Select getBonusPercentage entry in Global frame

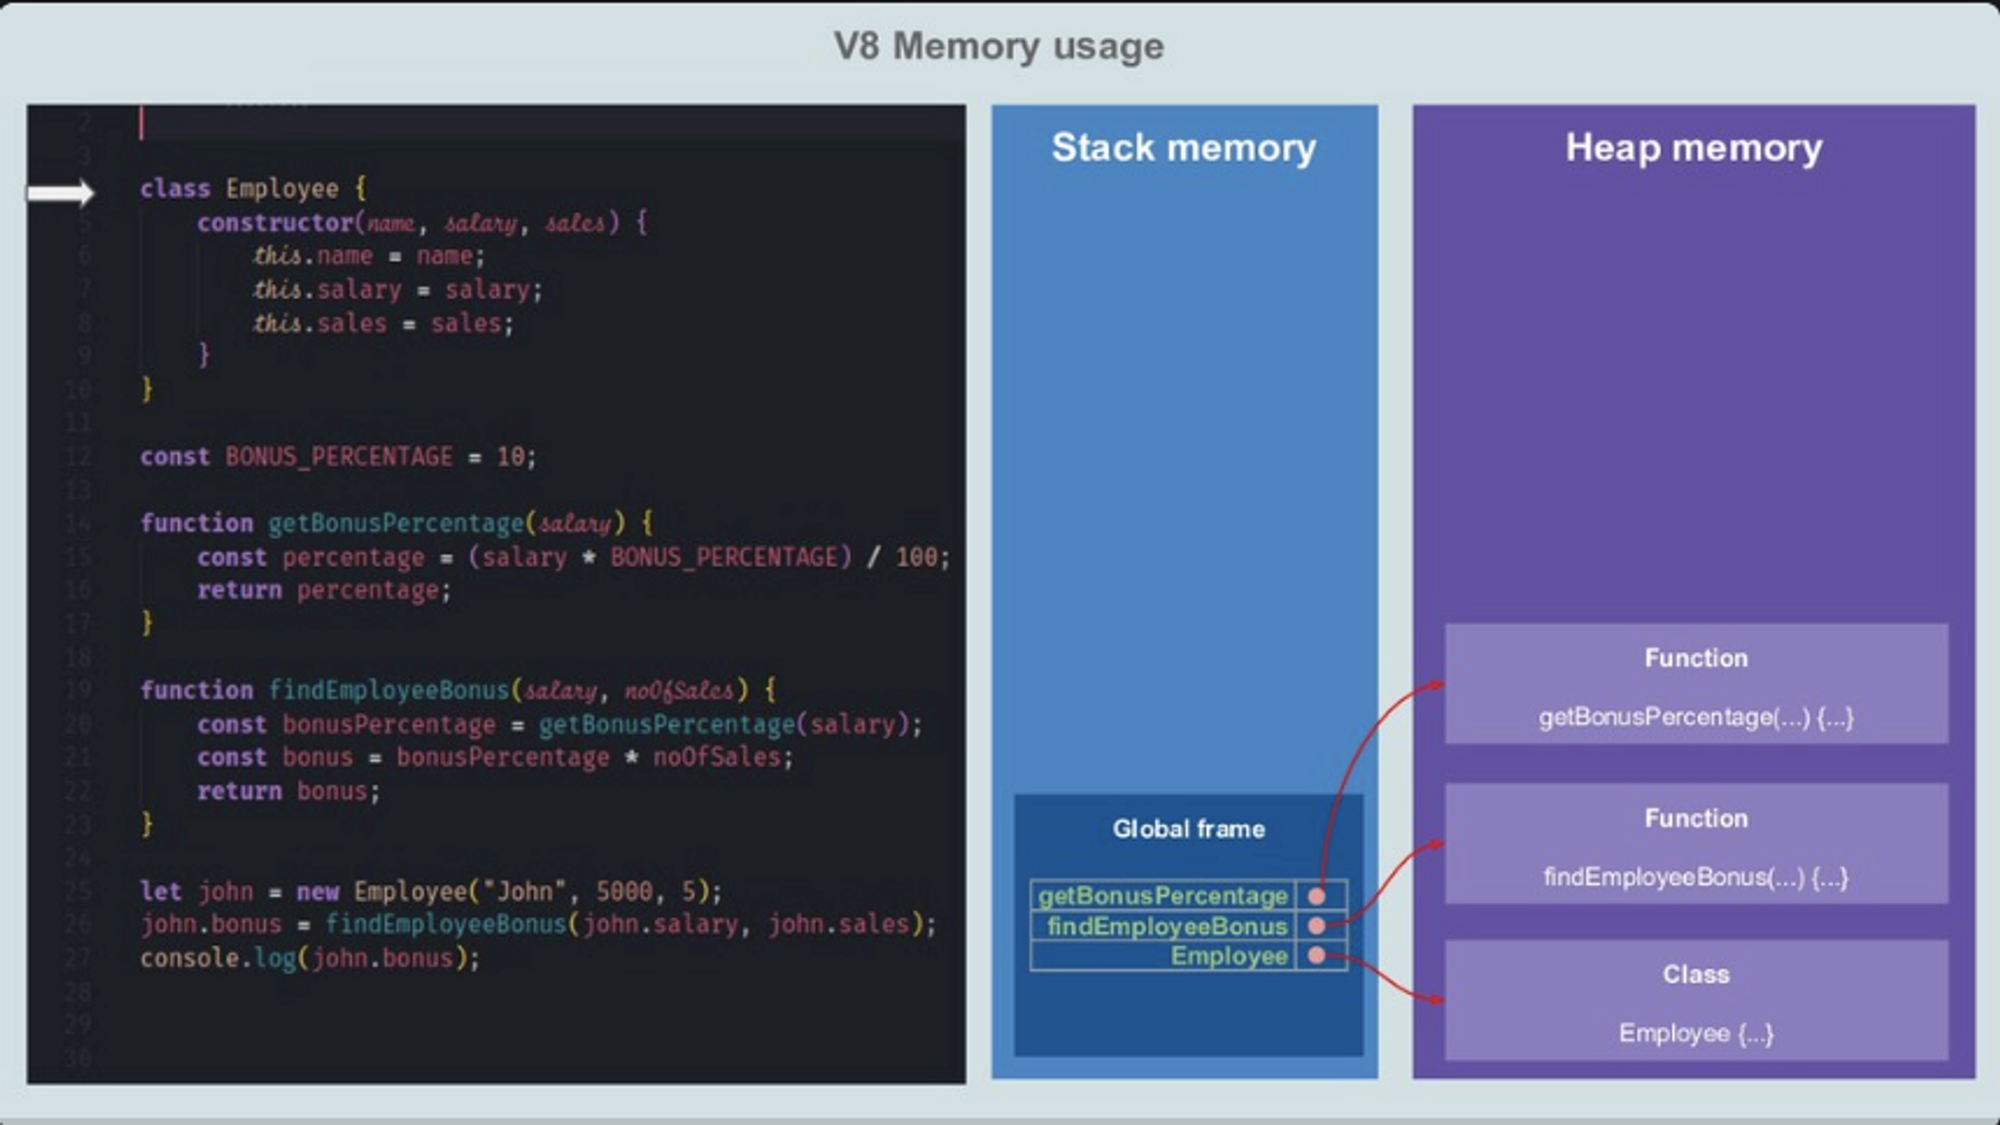tap(1162, 896)
